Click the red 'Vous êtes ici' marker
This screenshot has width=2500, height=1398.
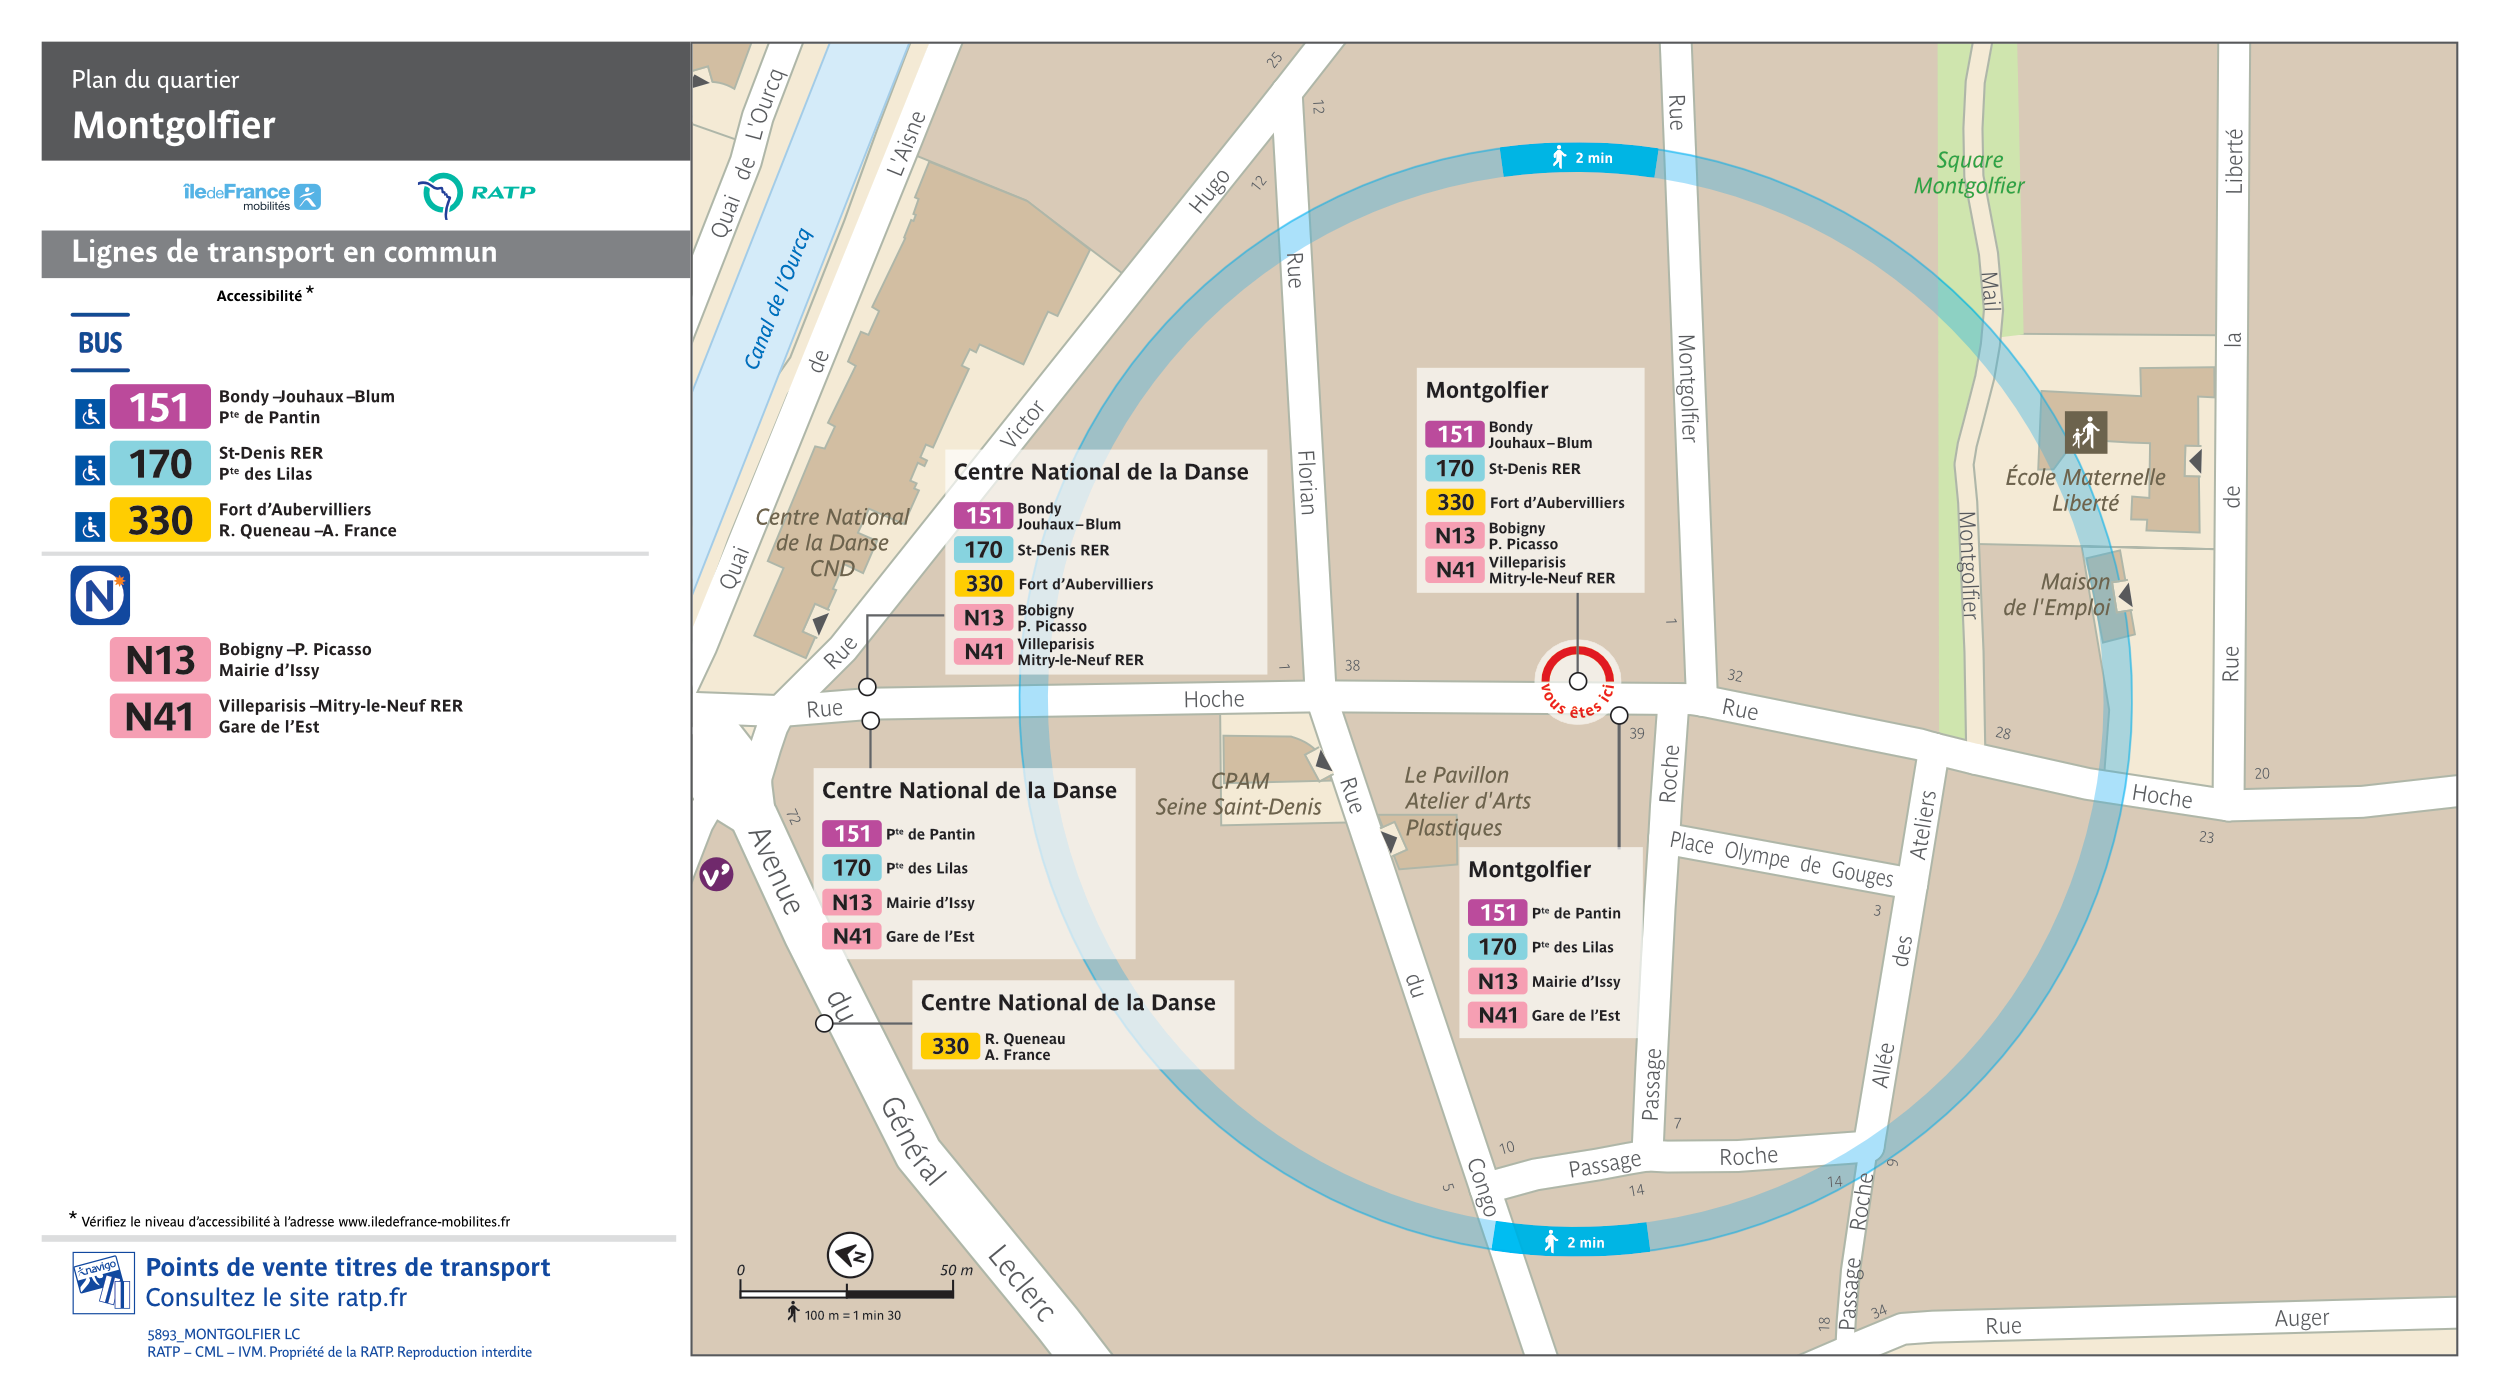(x=1577, y=682)
